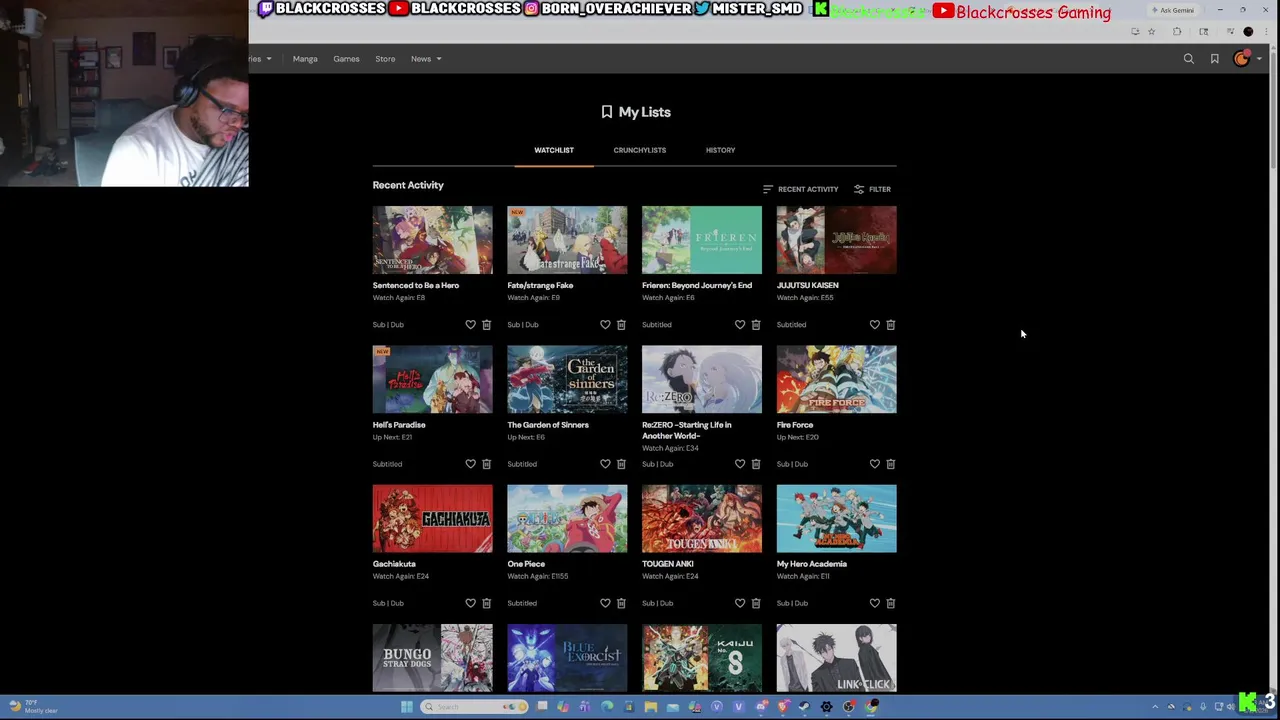The width and height of the screenshot is (1280, 720).
Task: Open the My Hero Academia title link
Action: (812, 564)
